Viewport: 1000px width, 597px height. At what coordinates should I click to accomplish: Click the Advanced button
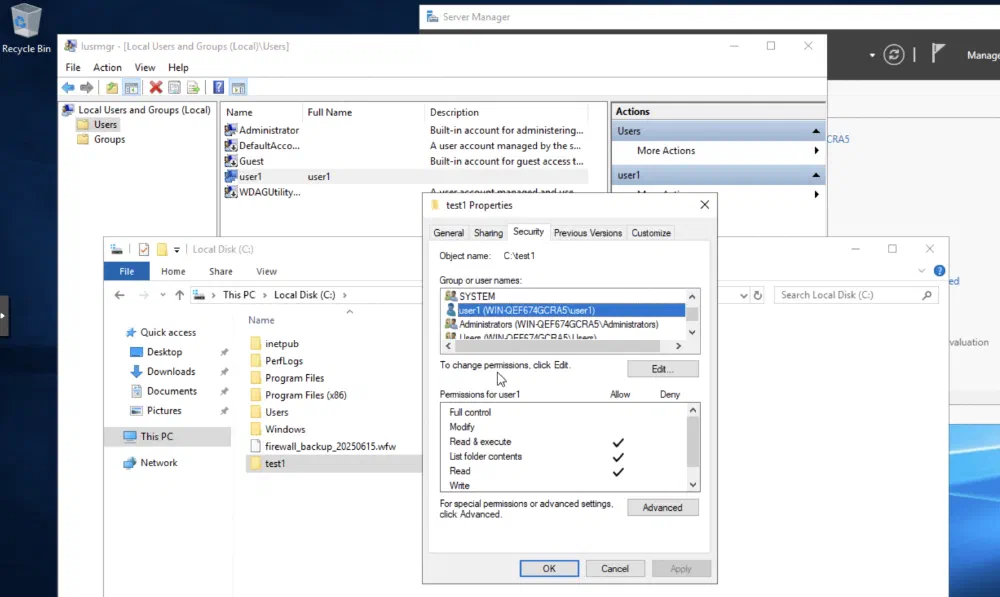(x=662, y=507)
